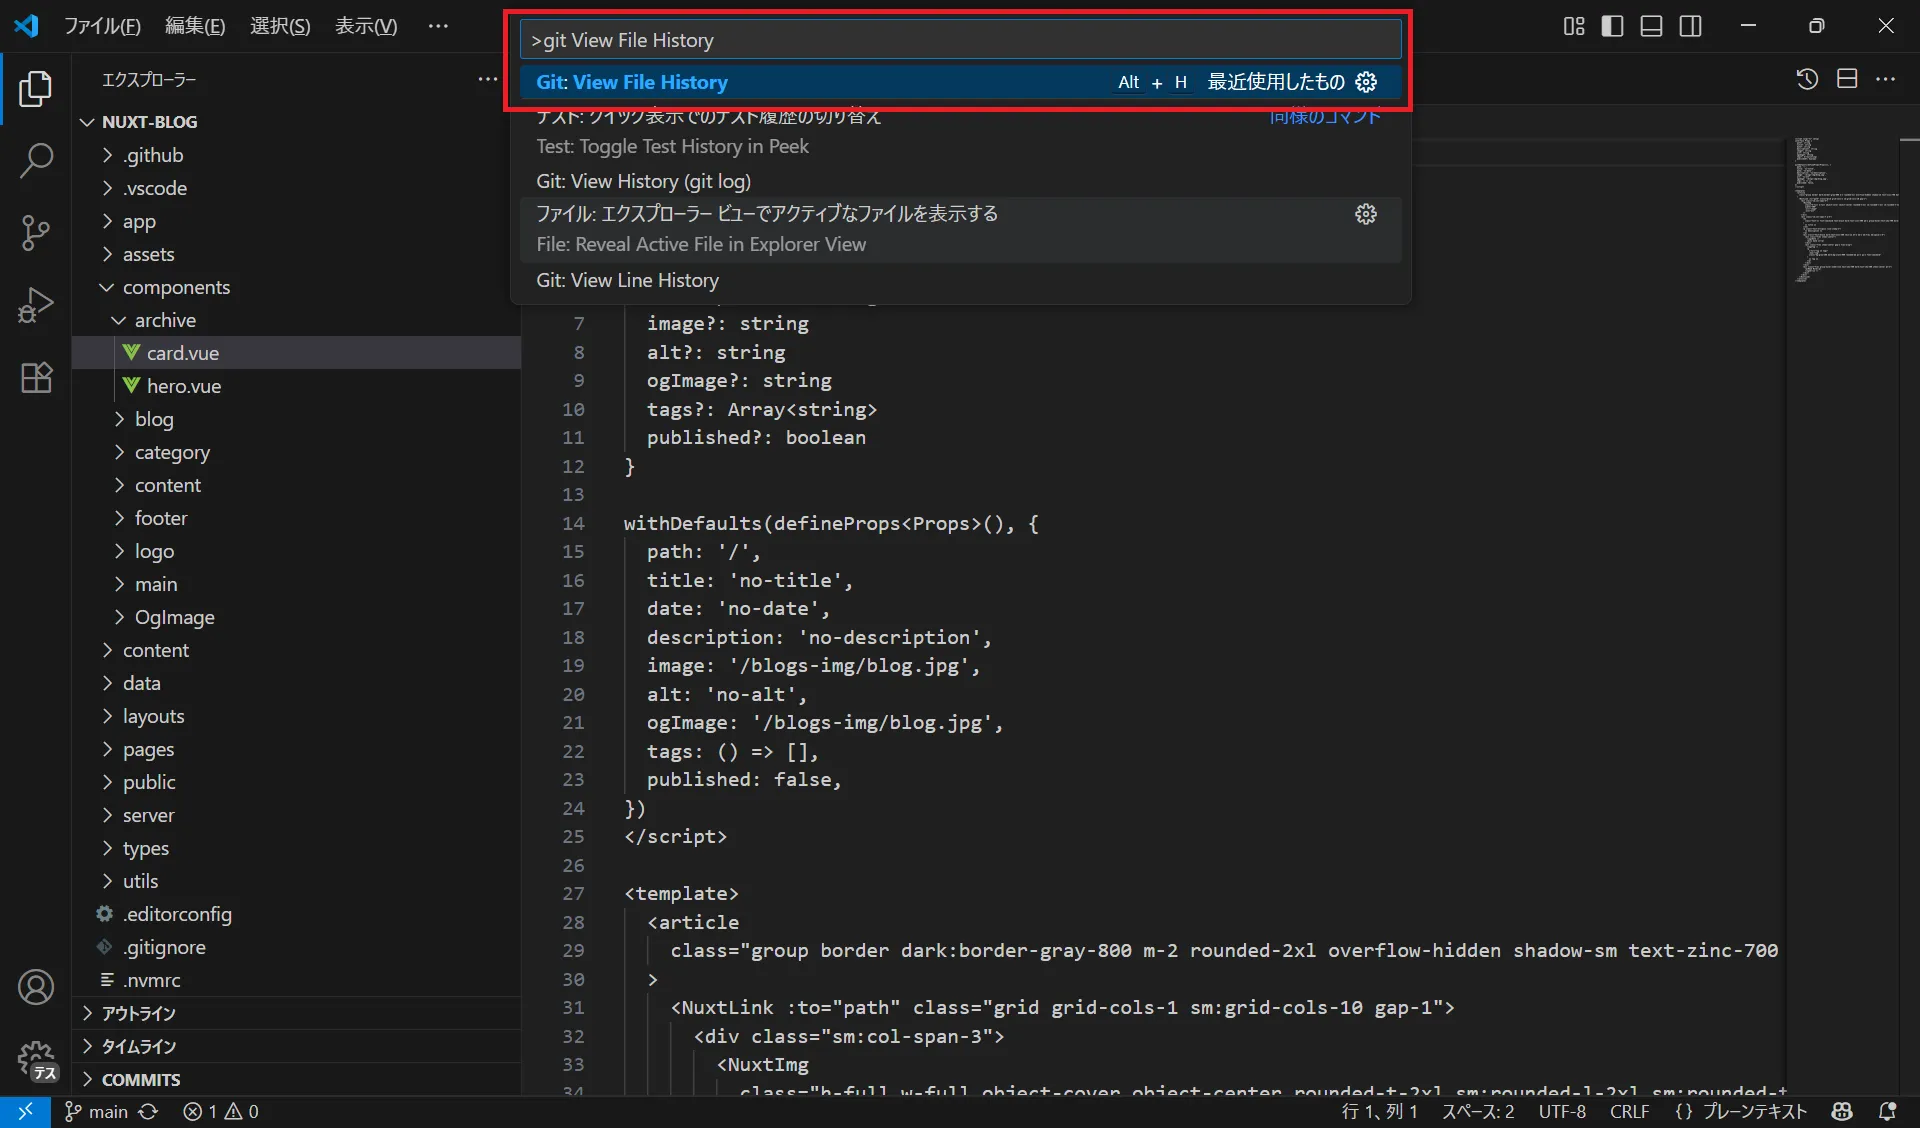Expand the .vscode folder
Viewport: 1920px width, 1128px height.
pos(296,188)
